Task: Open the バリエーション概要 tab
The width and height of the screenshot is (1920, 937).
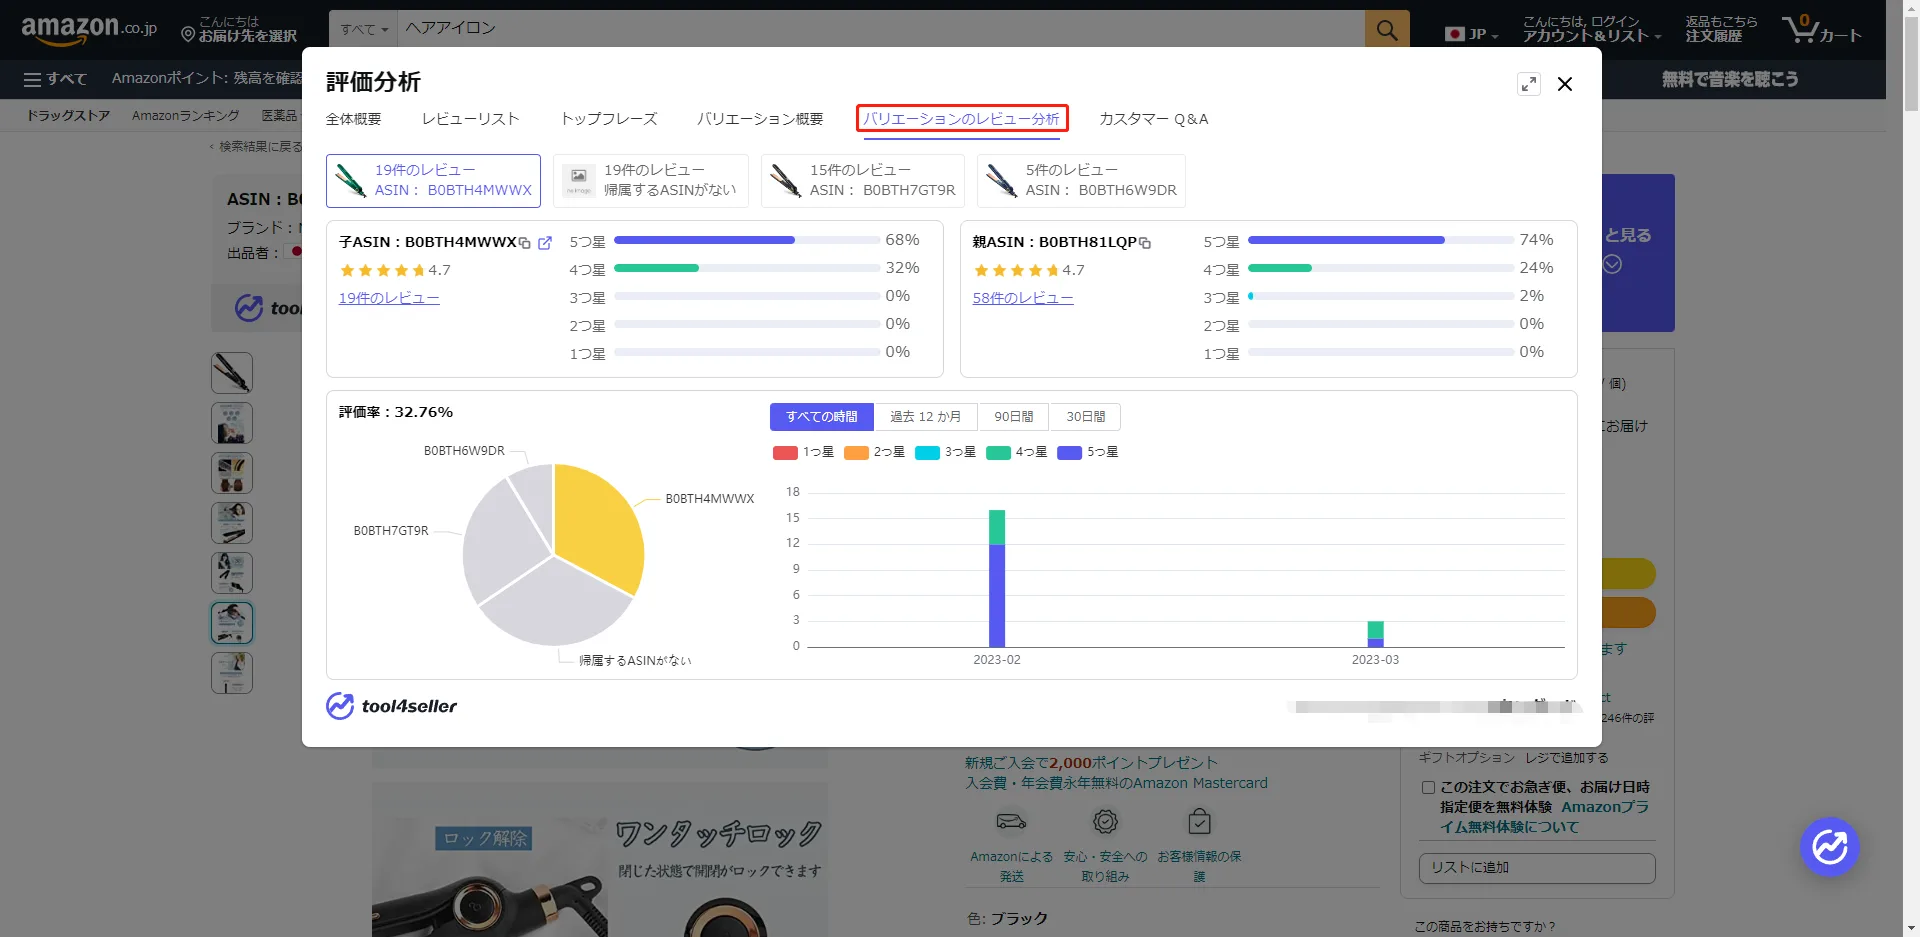Action: click(x=760, y=119)
